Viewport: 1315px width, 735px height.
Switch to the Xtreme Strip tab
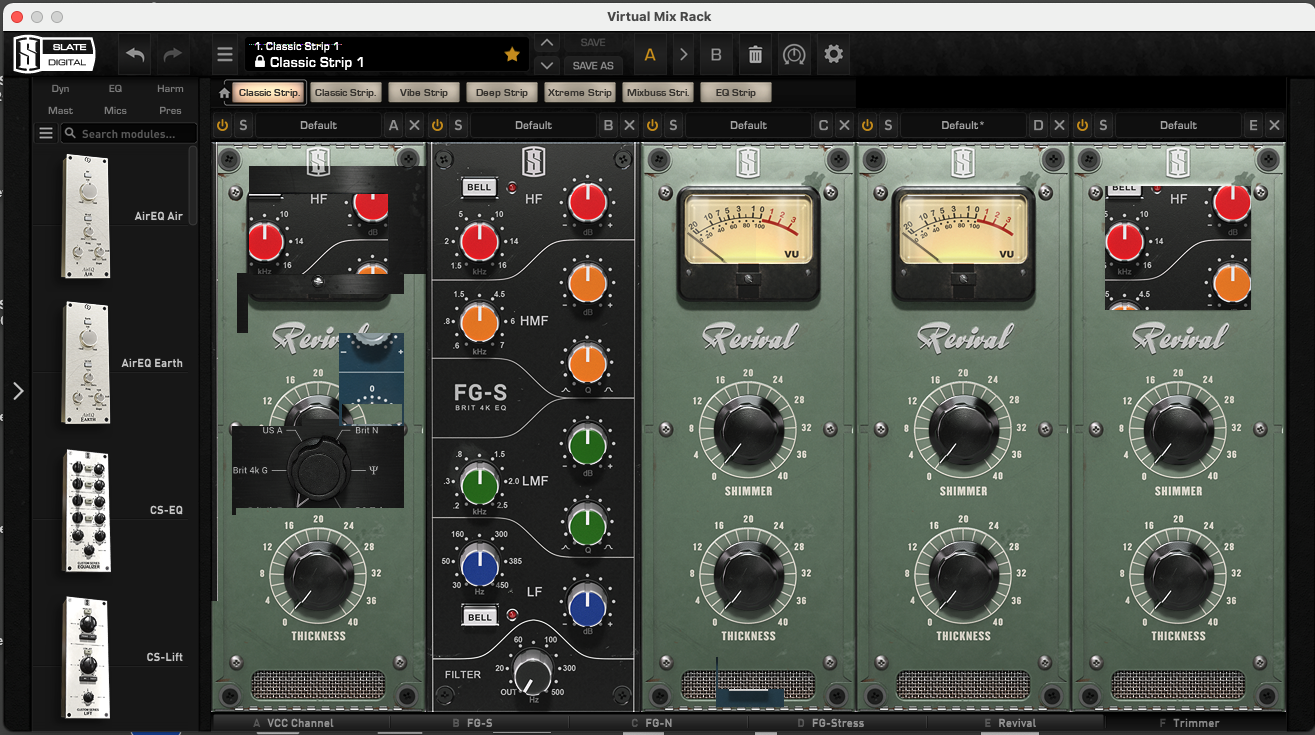pyautogui.click(x=580, y=93)
